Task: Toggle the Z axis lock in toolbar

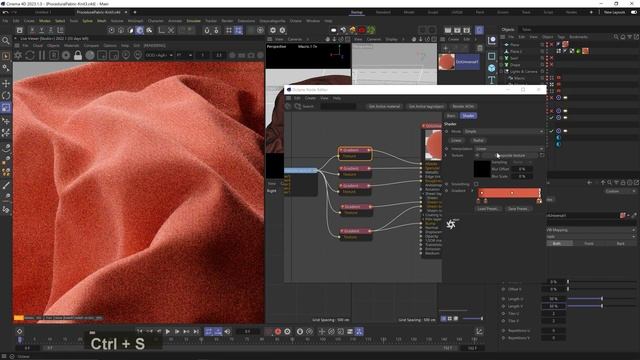Action: [x=51, y=30]
